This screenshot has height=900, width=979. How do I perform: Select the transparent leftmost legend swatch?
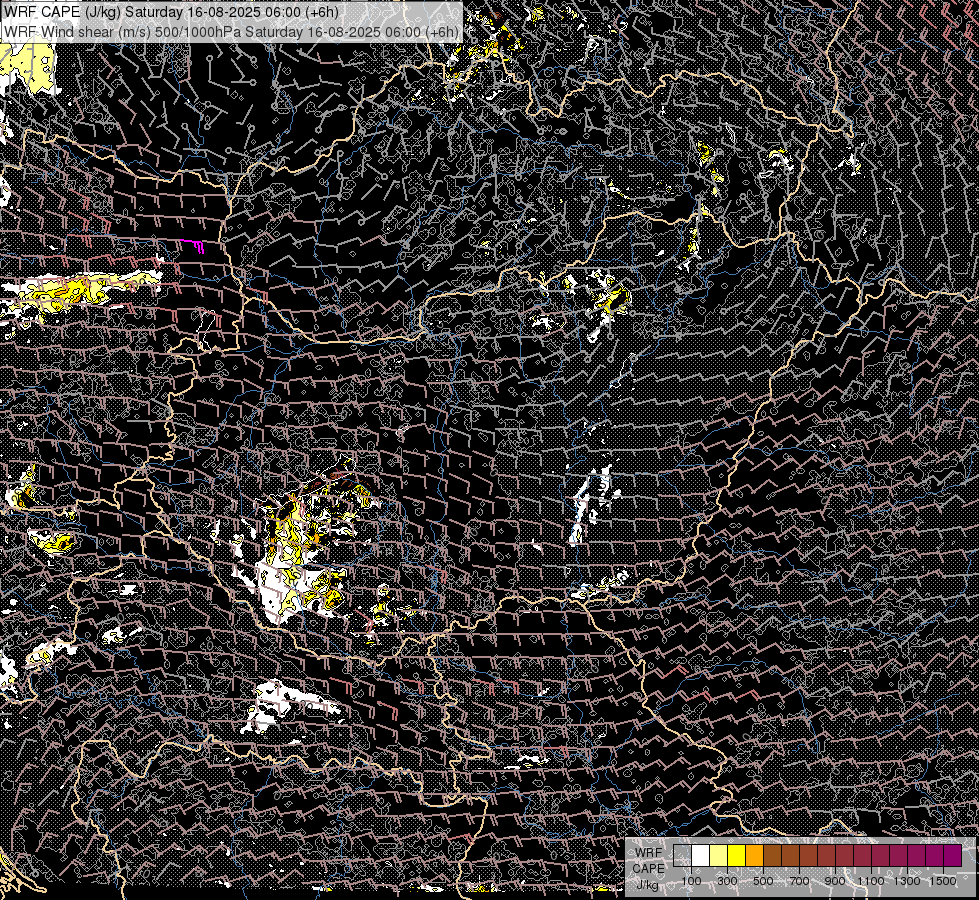682,855
